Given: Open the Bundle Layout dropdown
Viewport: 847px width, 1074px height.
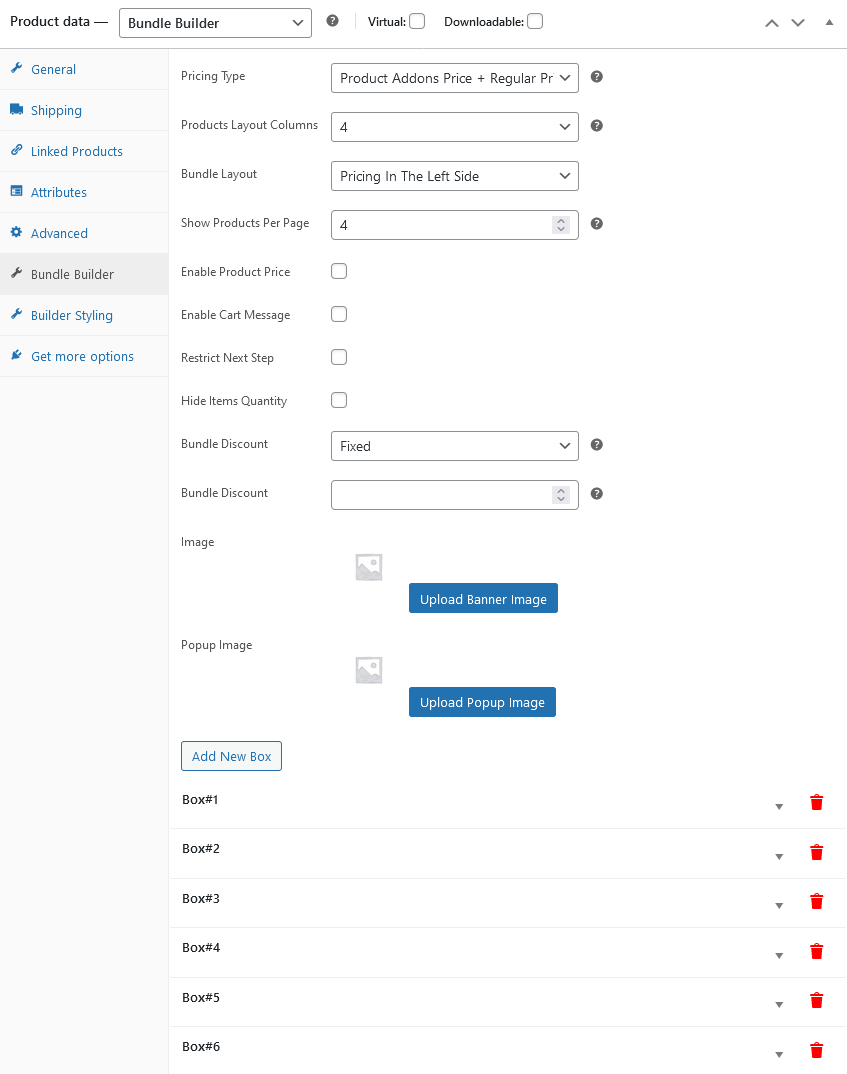Looking at the screenshot, I should 455,176.
